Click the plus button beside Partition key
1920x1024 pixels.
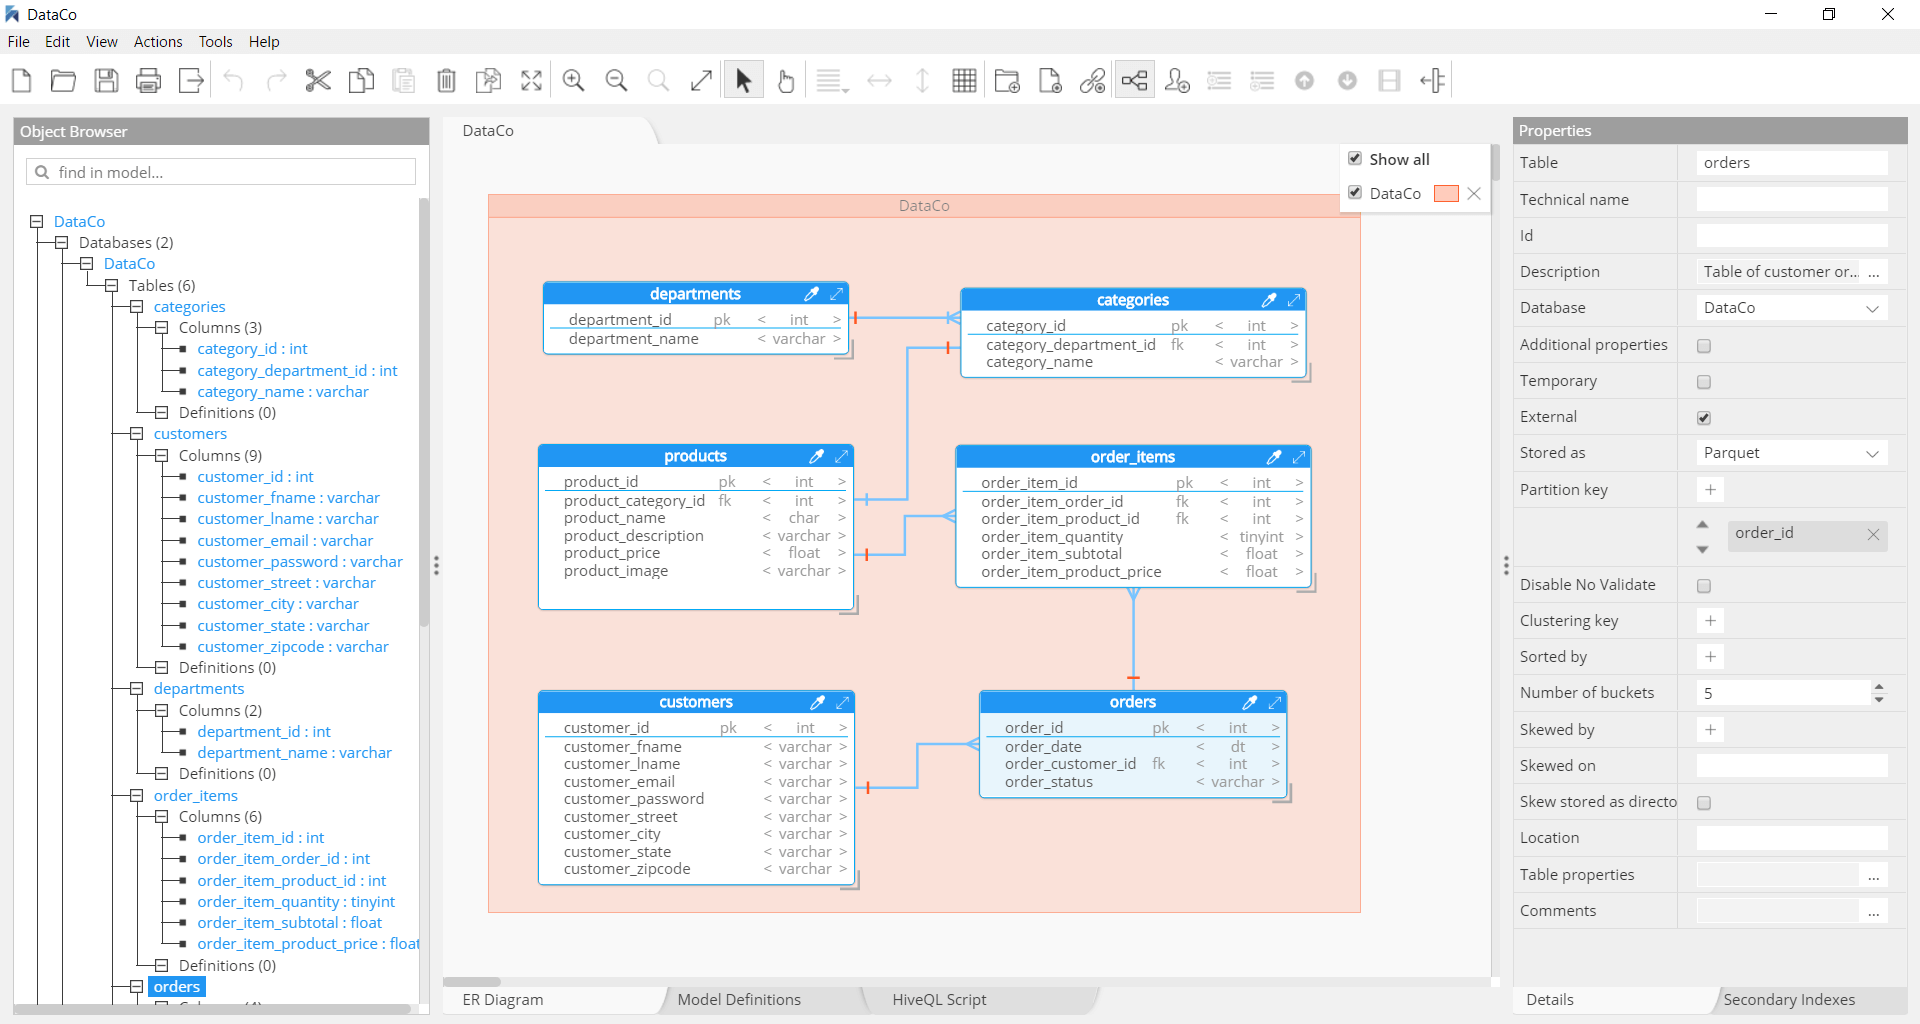click(1710, 490)
